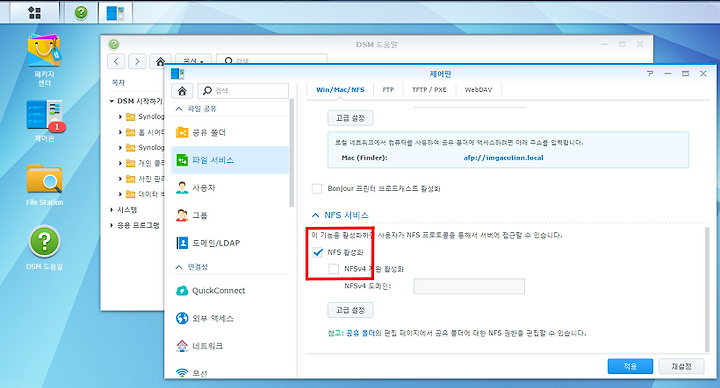The image size is (720, 388).
Task: Switch to the WebDAV tab
Action: click(478, 90)
